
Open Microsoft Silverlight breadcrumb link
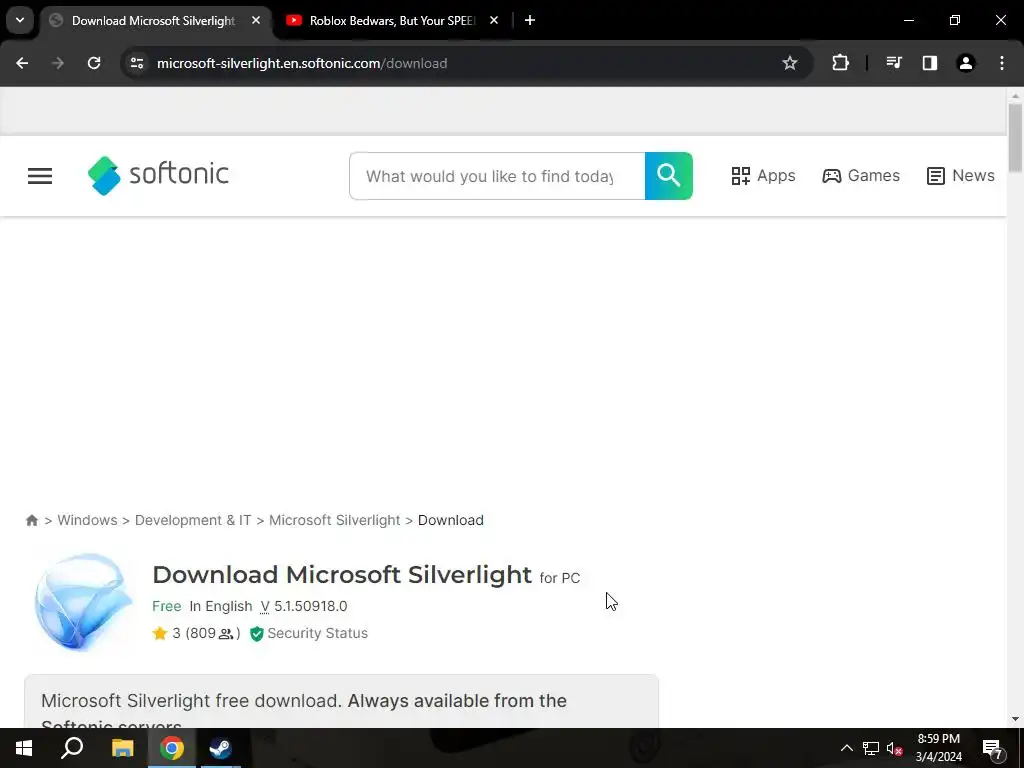point(334,520)
